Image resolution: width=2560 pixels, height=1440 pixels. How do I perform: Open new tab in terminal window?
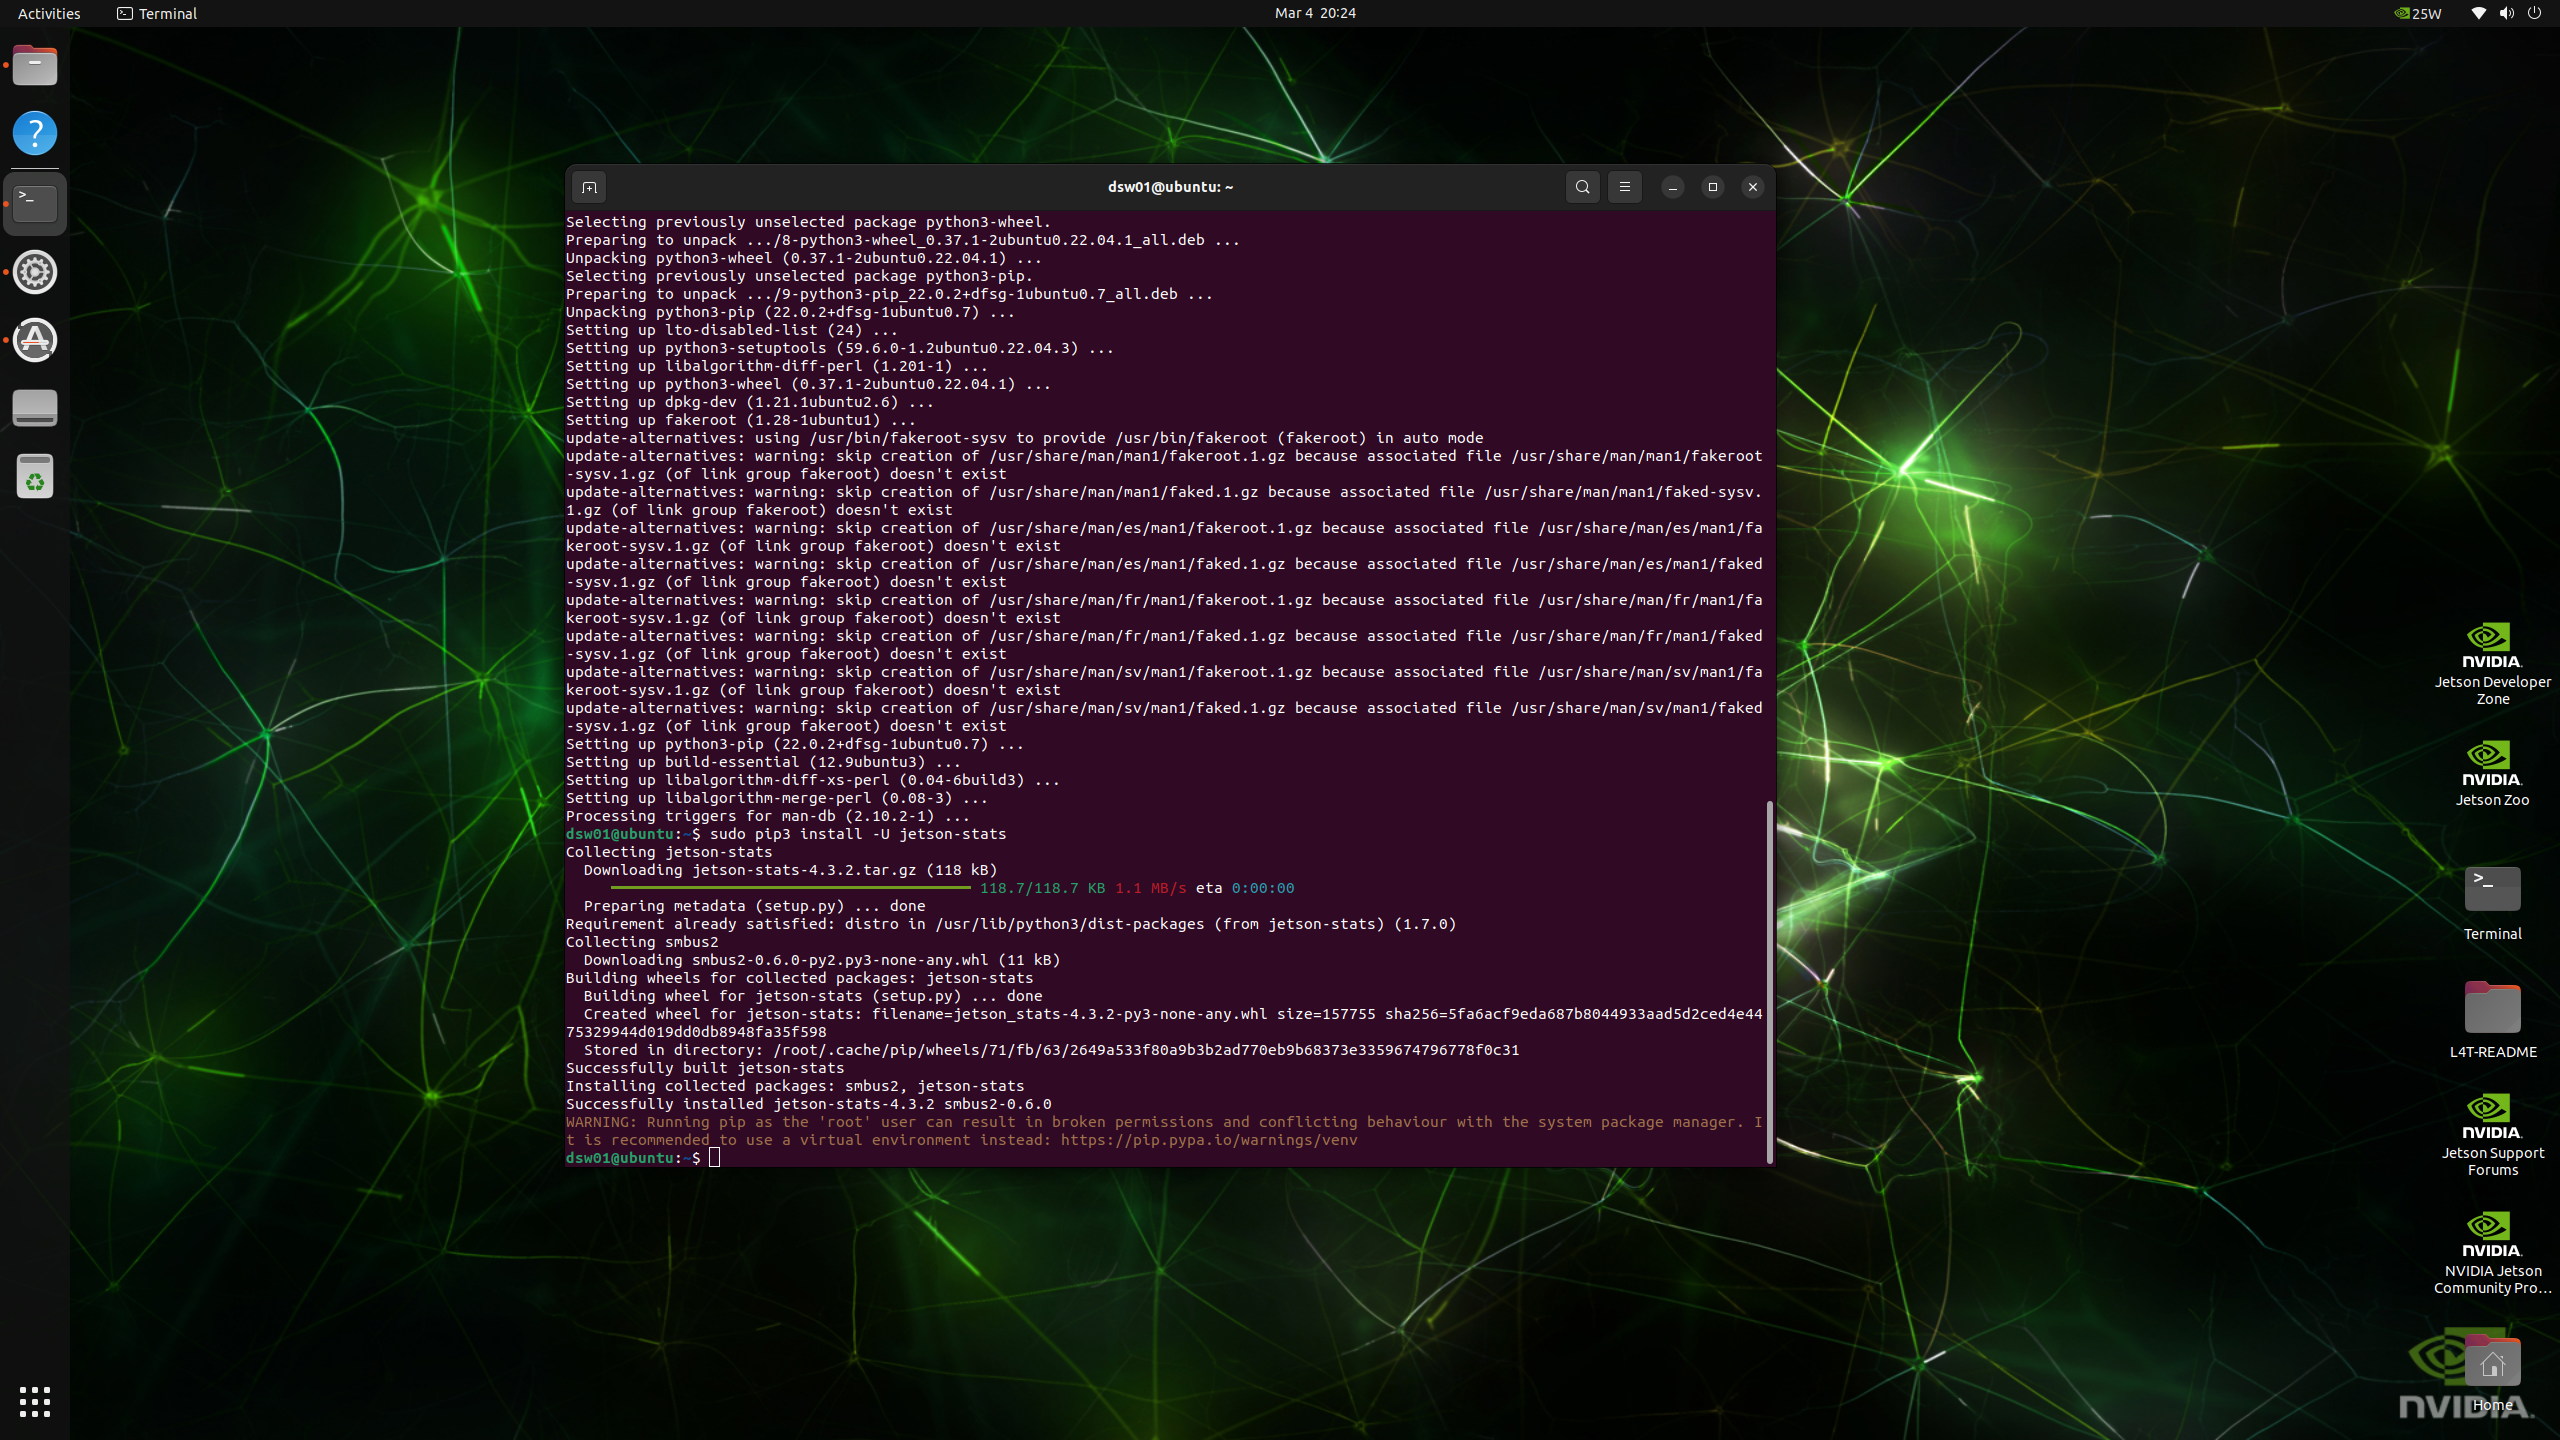pyautogui.click(x=589, y=187)
